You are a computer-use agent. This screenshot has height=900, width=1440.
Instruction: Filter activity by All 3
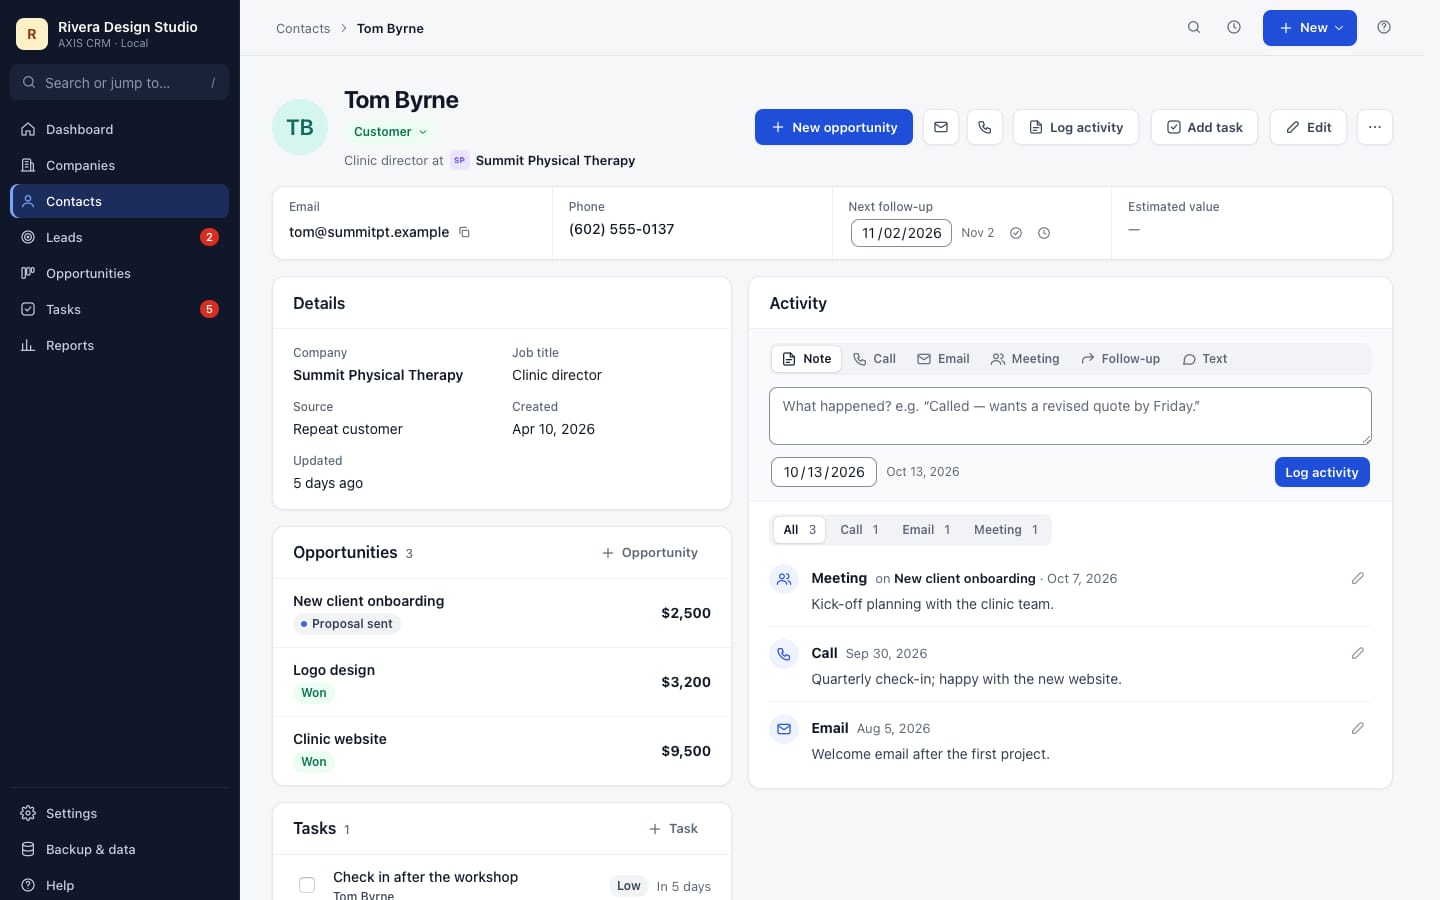(799, 530)
